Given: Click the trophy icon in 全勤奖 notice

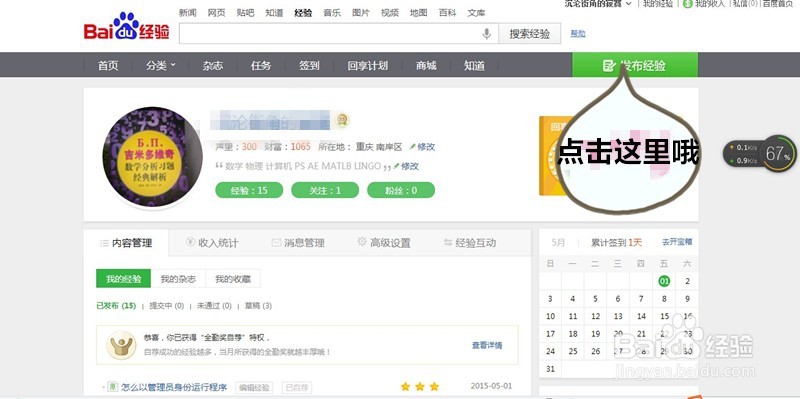Looking at the screenshot, I should 121,345.
